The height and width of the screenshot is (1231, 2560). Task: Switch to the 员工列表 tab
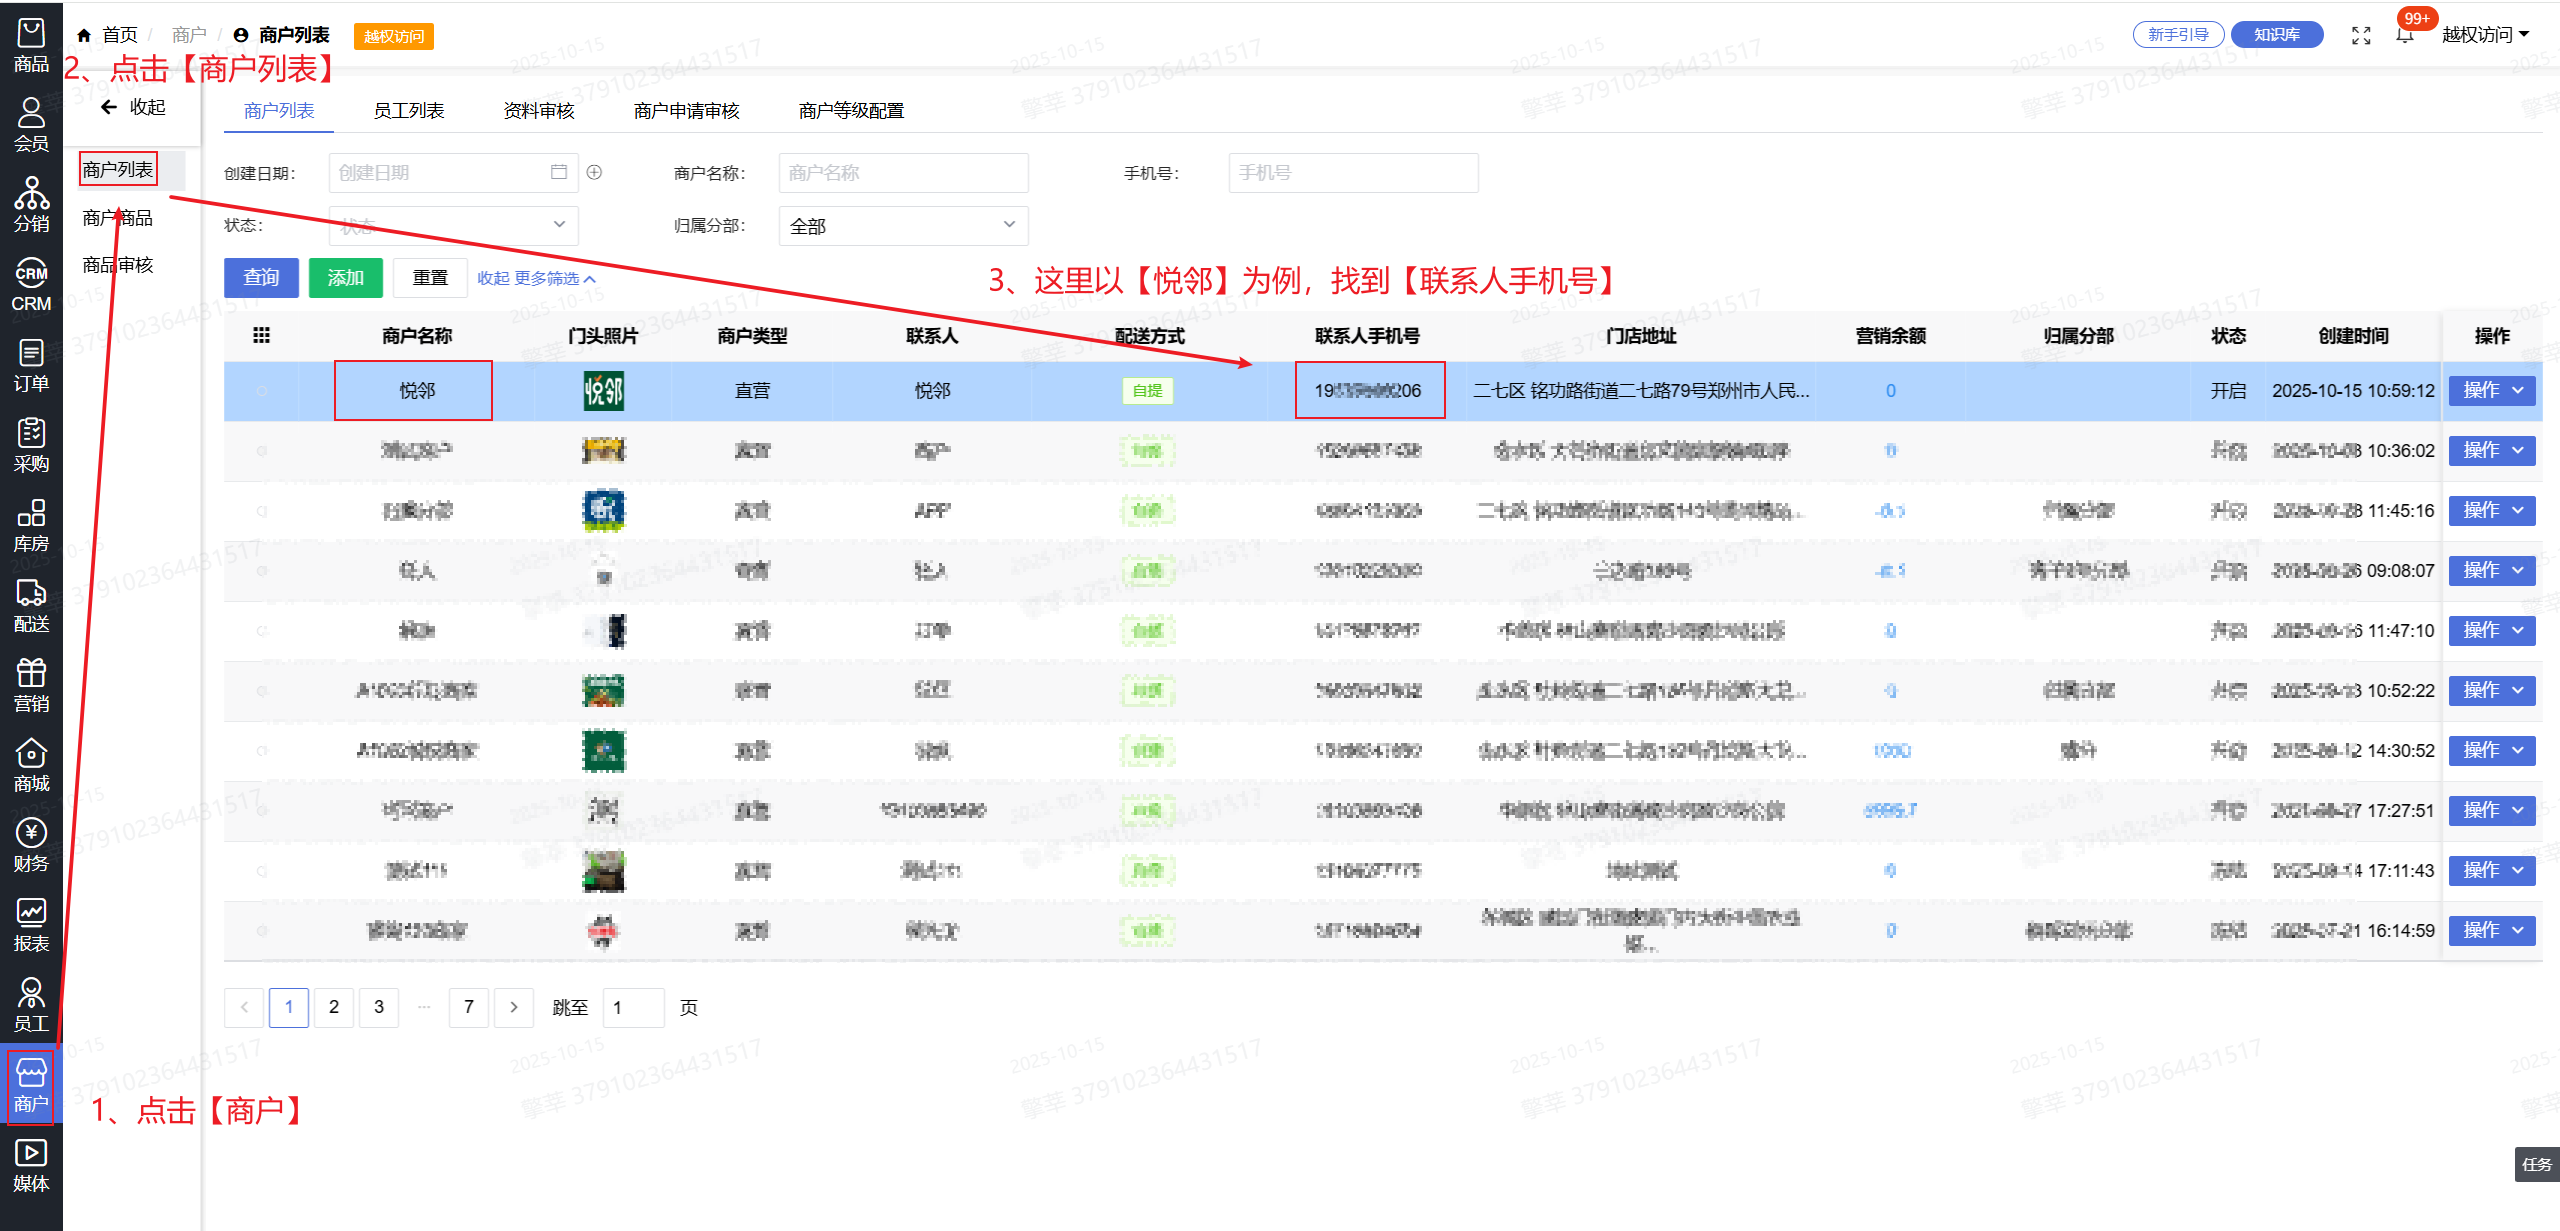(x=408, y=111)
